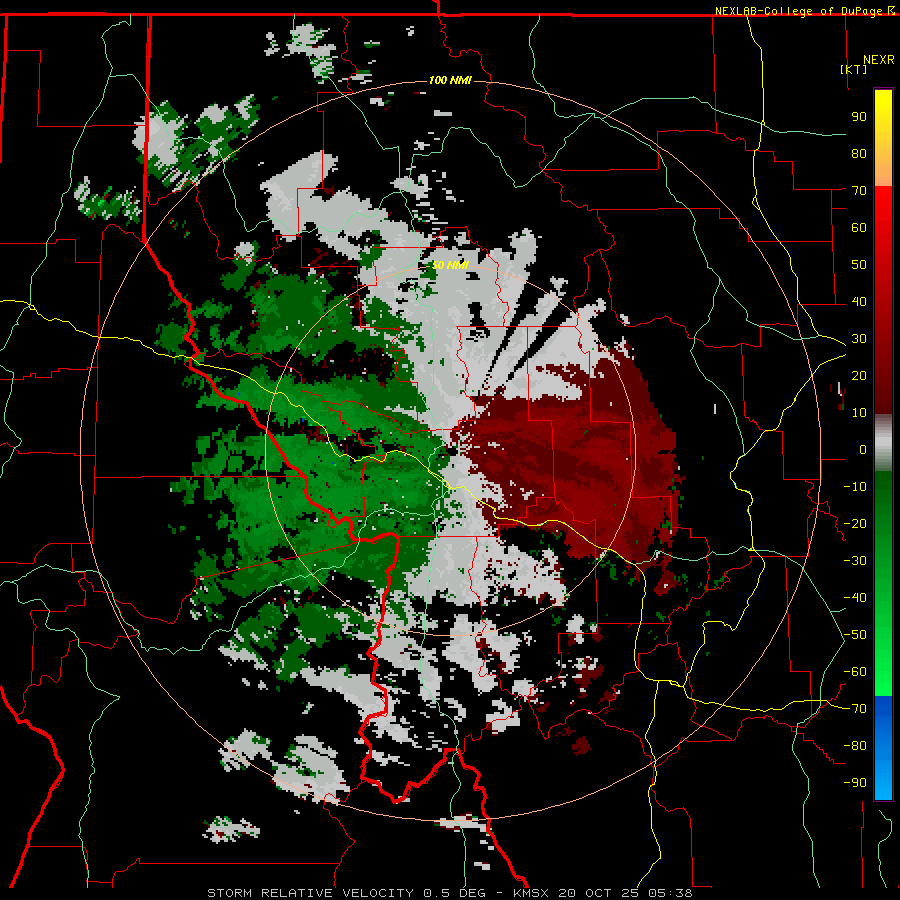The height and width of the screenshot is (900, 900).
Task: Click the -70 knot scale value
Action: pos(855,709)
